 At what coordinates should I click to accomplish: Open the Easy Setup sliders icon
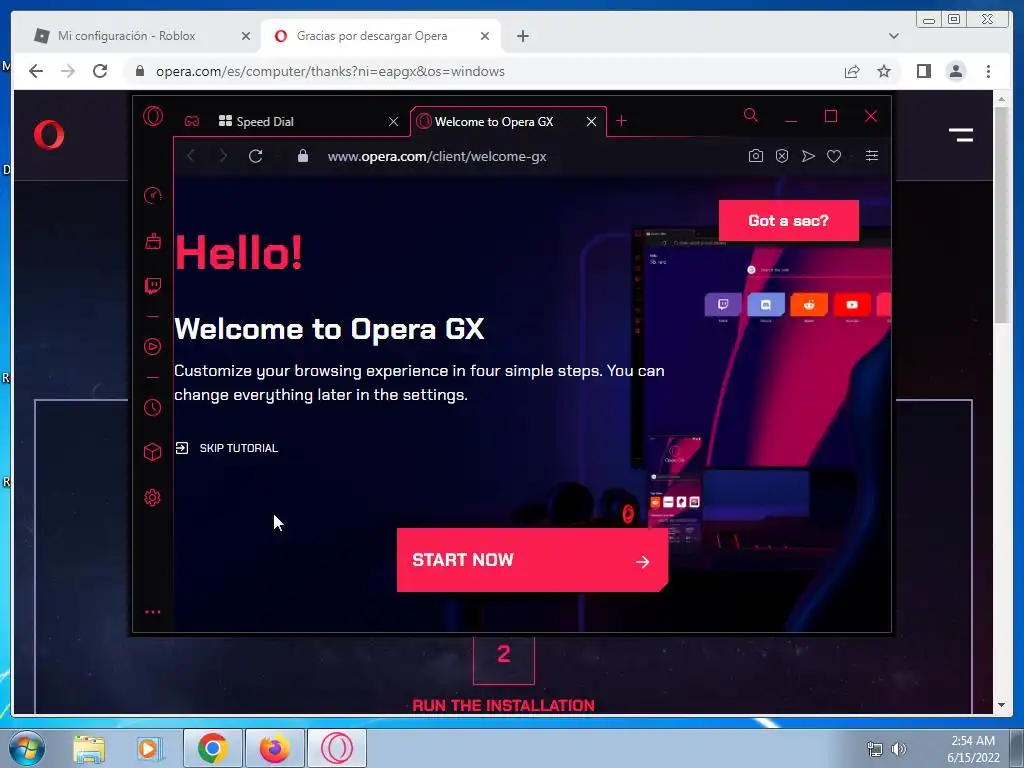tap(872, 155)
